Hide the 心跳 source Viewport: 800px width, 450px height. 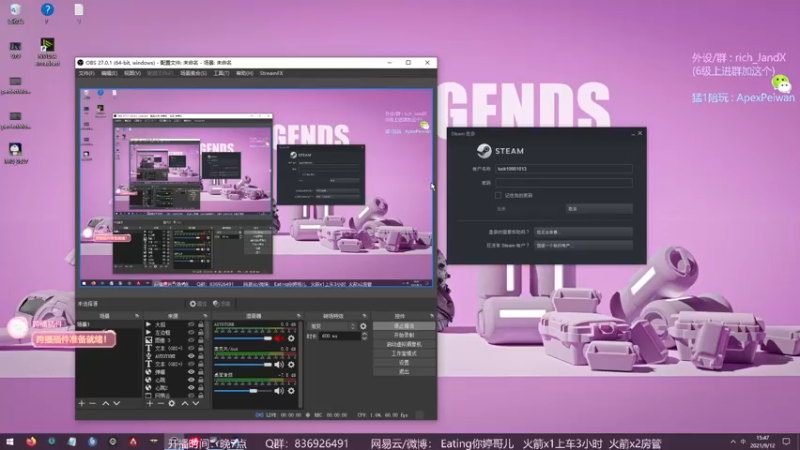(191, 380)
